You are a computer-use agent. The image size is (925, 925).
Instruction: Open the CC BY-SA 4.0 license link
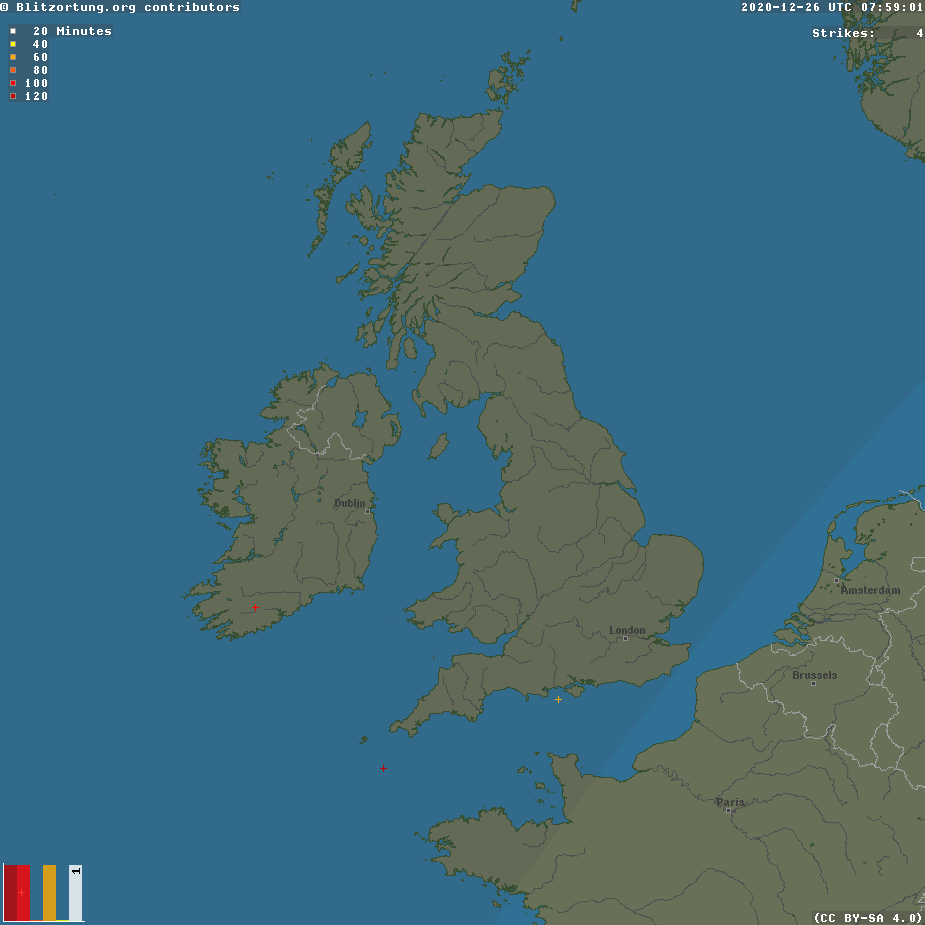[866, 916]
